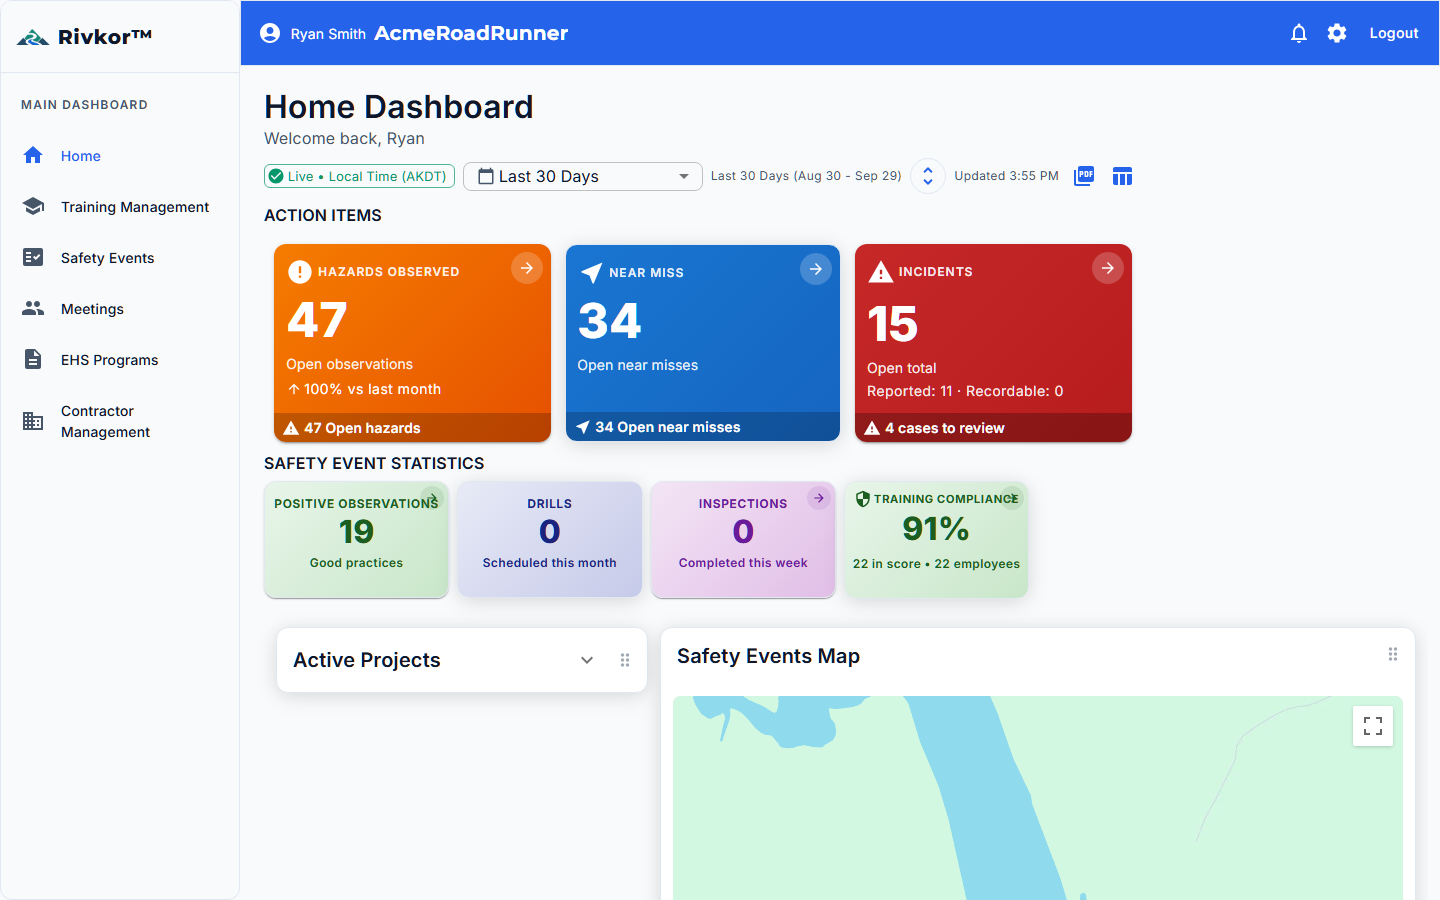This screenshot has width=1440, height=900.
Task: Open Contractor Management in the sidebar
Action: coord(120,421)
